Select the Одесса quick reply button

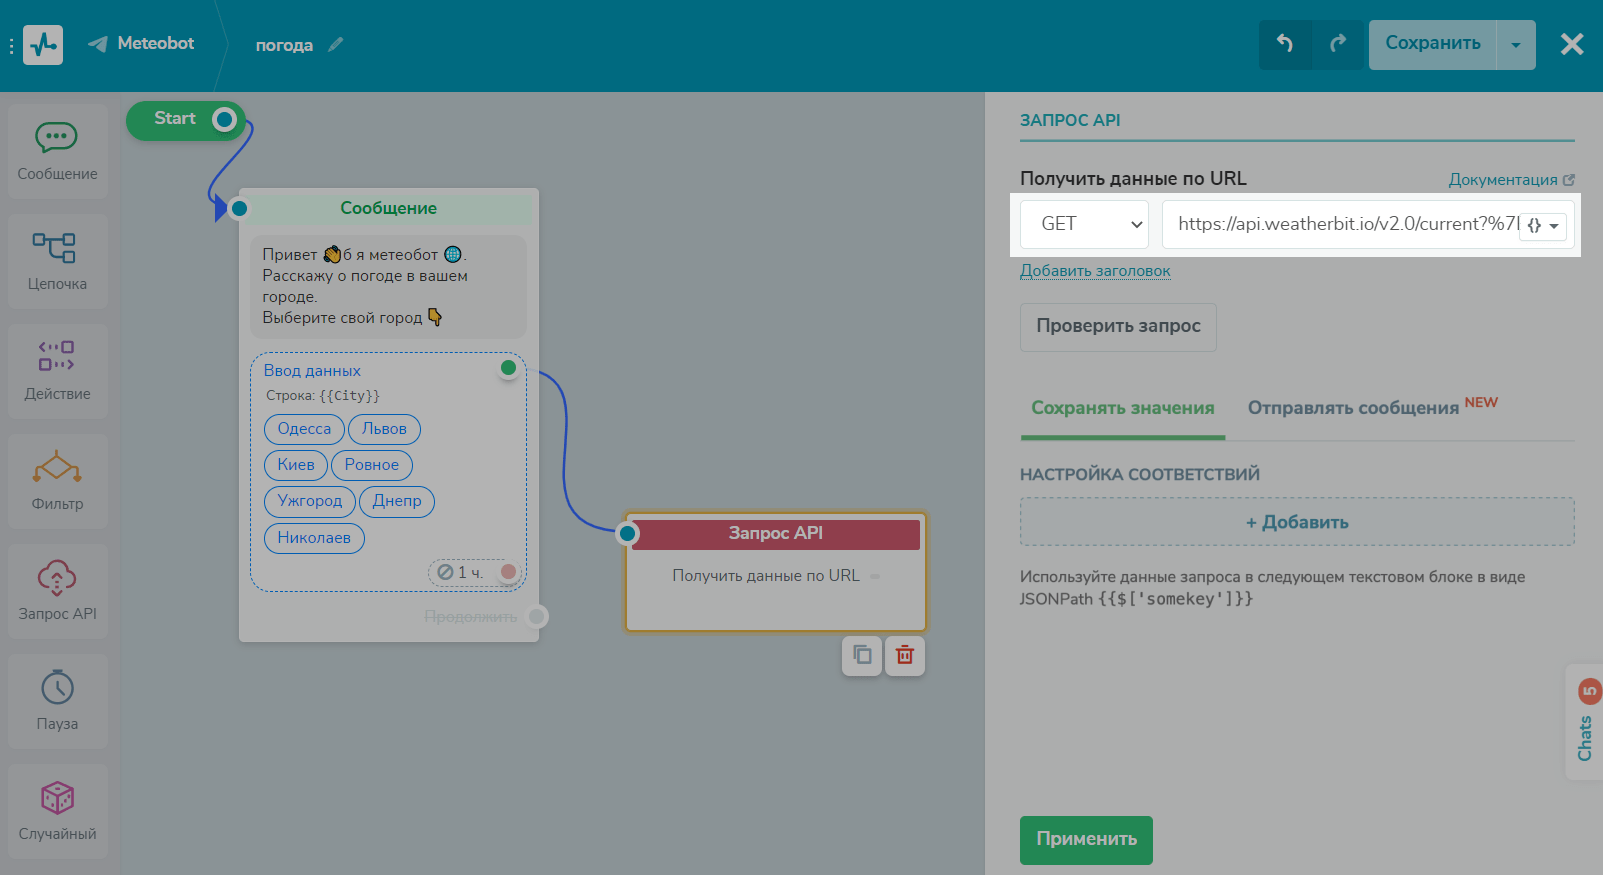pos(304,429)
